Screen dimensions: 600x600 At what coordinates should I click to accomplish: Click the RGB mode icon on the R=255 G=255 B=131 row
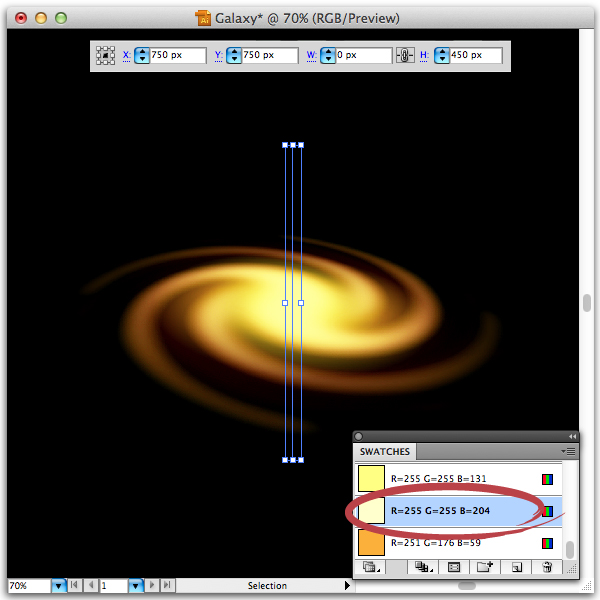point(548,479)
